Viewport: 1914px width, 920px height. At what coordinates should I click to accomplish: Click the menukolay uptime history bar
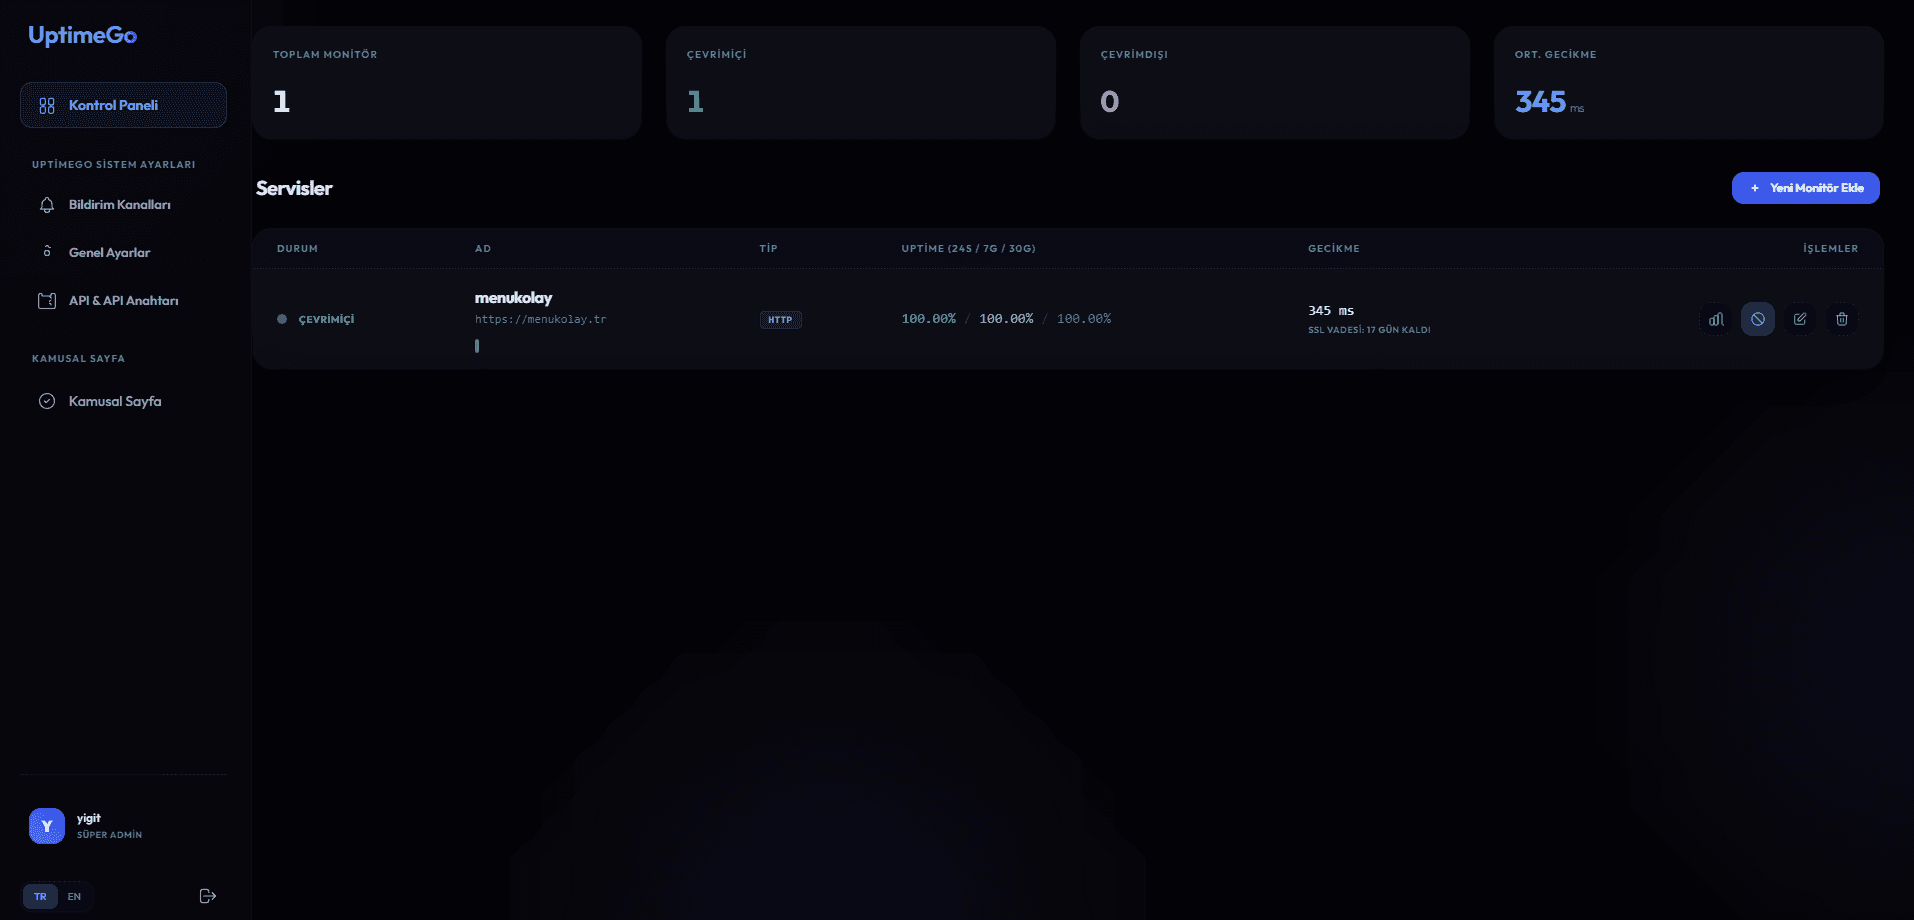[x=477, y=346]
